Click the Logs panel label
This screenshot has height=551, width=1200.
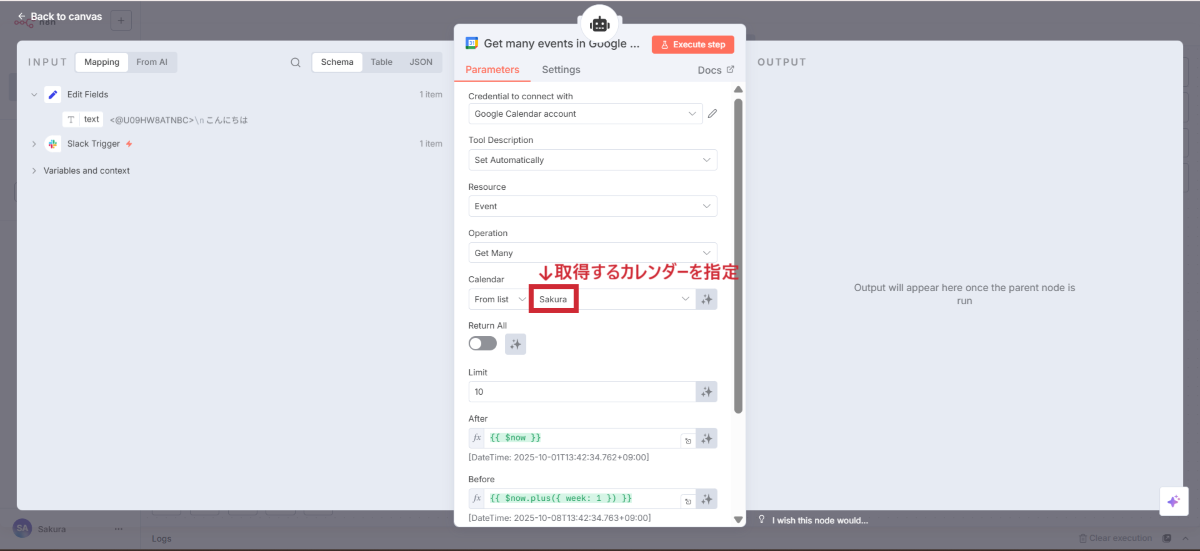161,539
